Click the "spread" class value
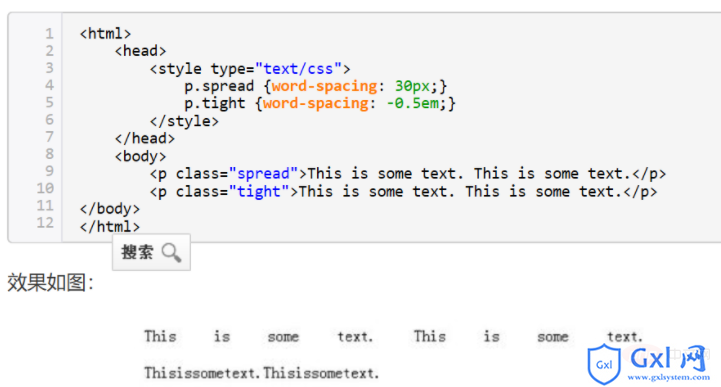Image resolution: width=721 pixels, height=387 pixels. tap(263, 174)
